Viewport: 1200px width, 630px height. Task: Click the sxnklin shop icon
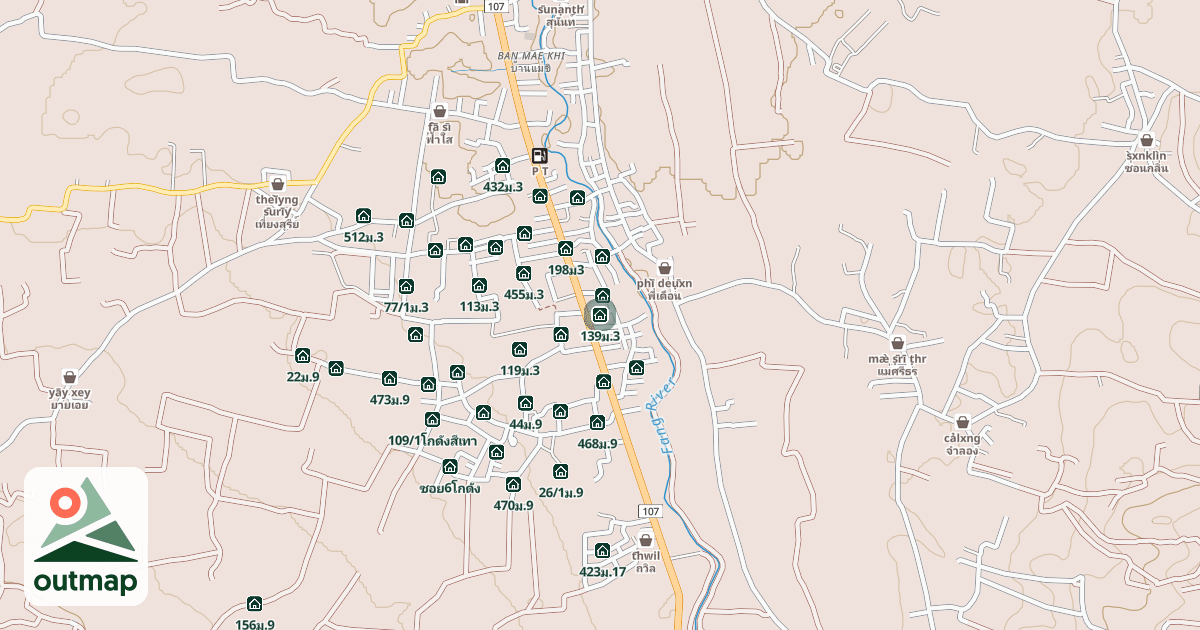coord(1146,140)
